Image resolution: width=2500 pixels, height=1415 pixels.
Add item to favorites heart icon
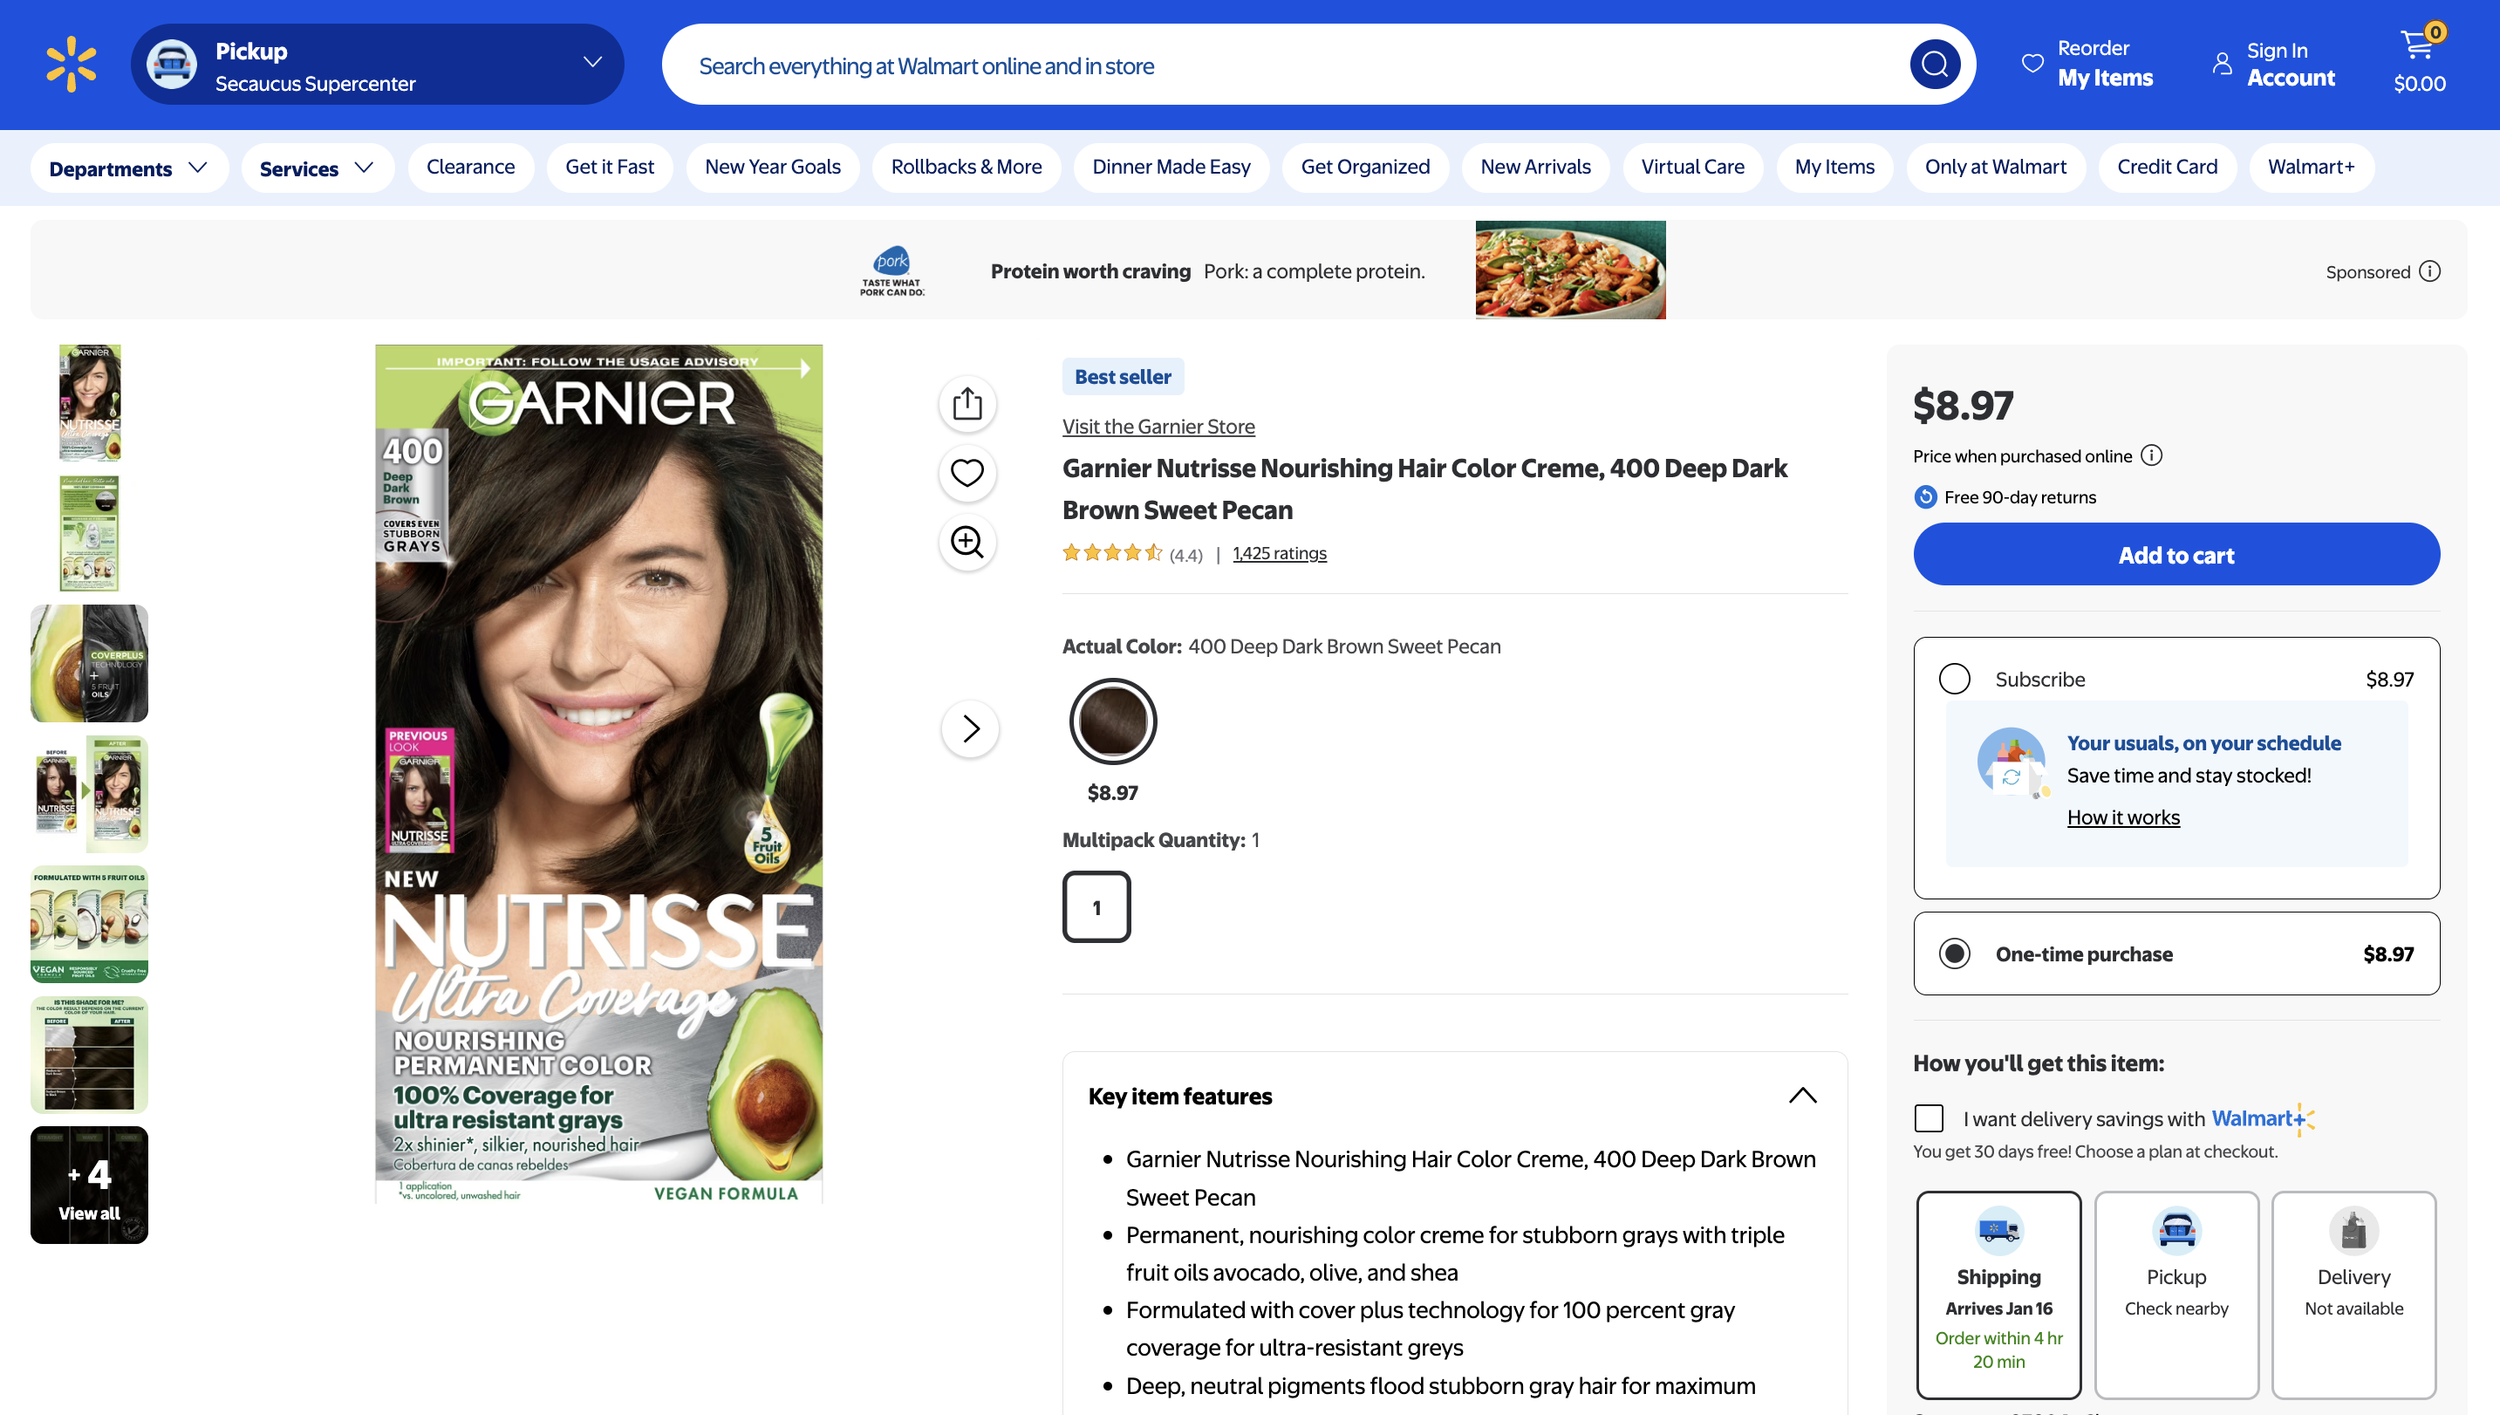pyautogui.click(x=967, y=473)
